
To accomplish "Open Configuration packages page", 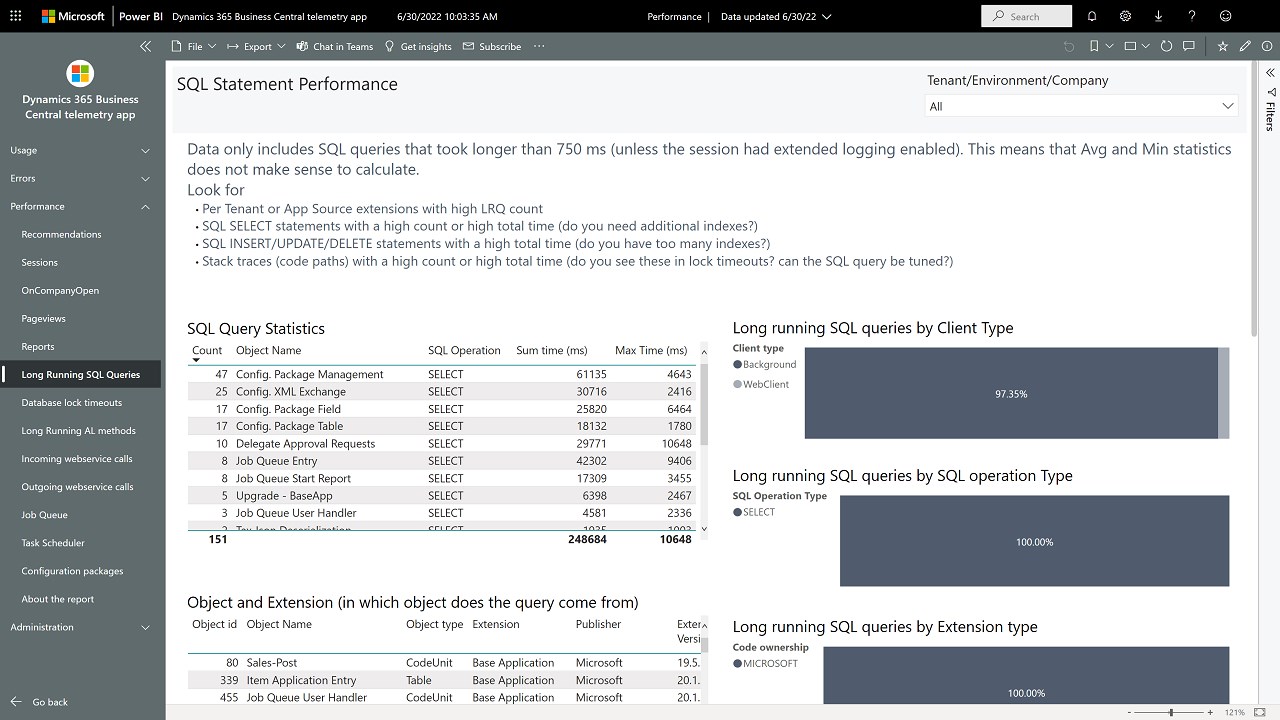I will 72,570.
